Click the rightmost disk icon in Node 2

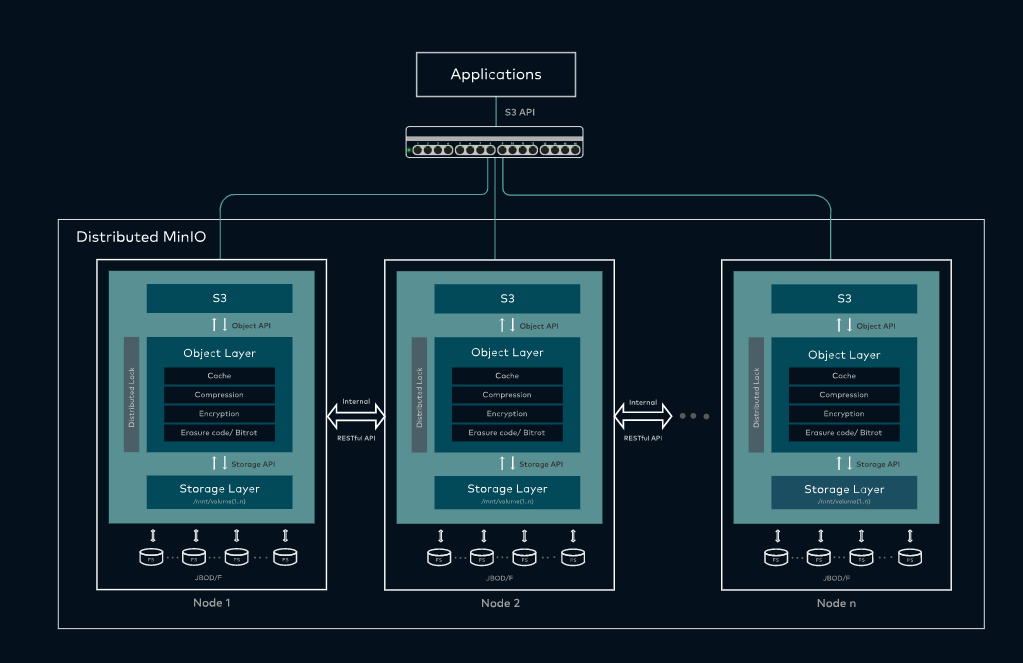click(573, 557)
